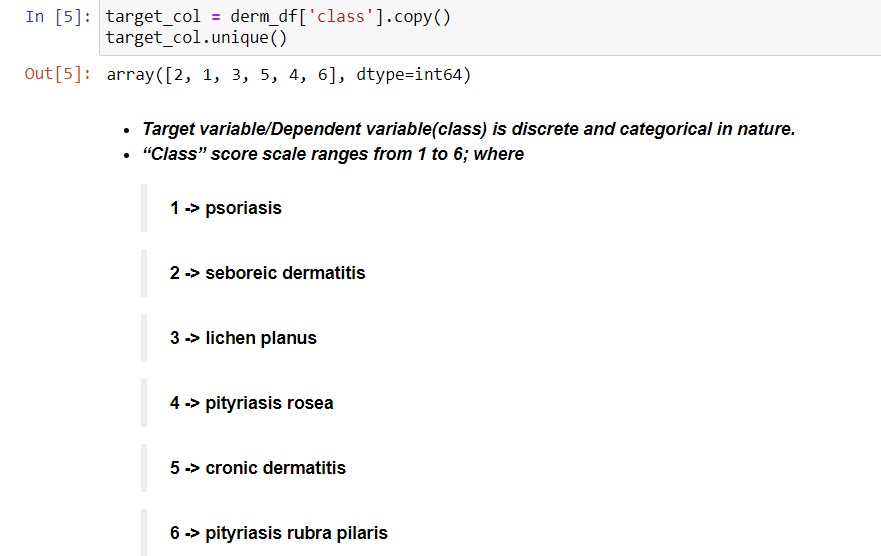Click inside the target_col code input cell
The height and width of the screenshot is (556, 881).
tap(490, 28)
